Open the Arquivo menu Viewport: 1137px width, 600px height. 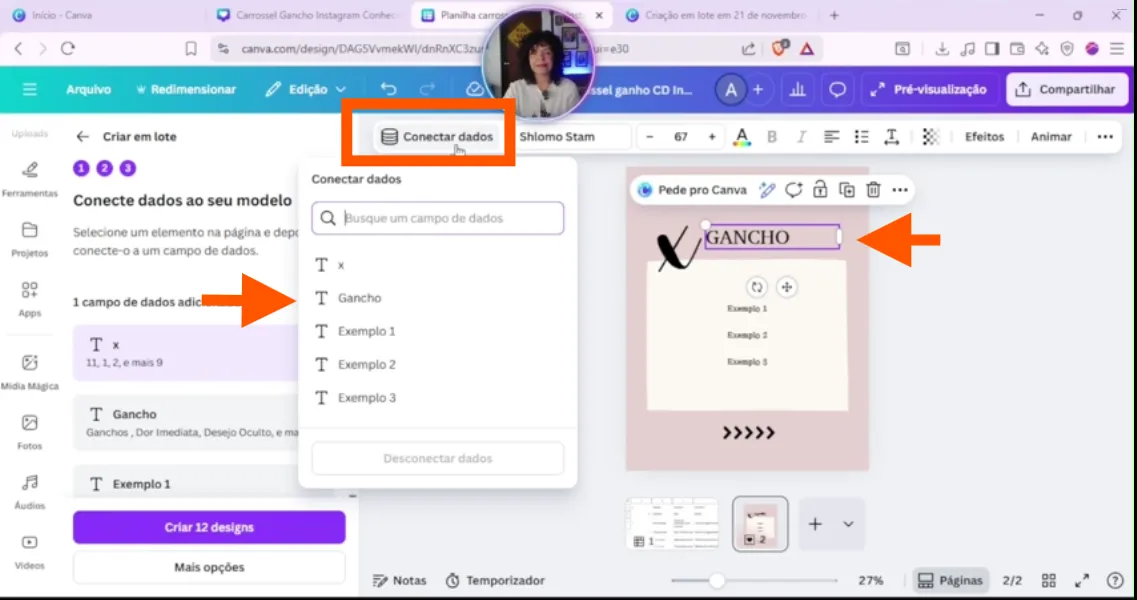tap(88, 89)
